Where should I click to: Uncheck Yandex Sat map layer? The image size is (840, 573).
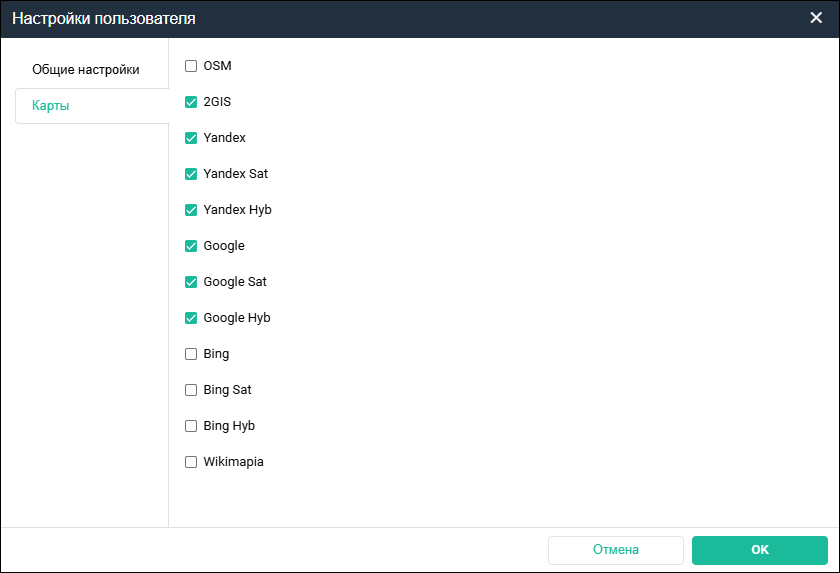pyautogui.click(x=191, y=174)
